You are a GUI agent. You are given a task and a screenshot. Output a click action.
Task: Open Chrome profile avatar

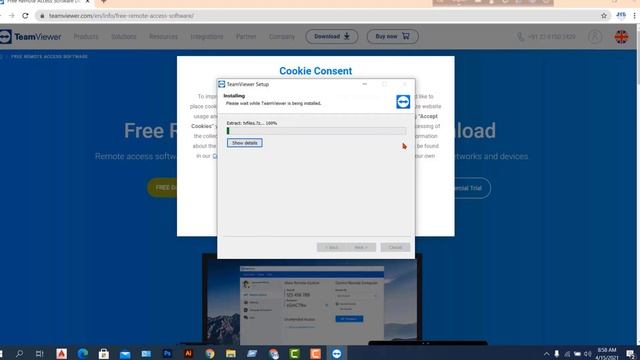click(x=621, y=16)
